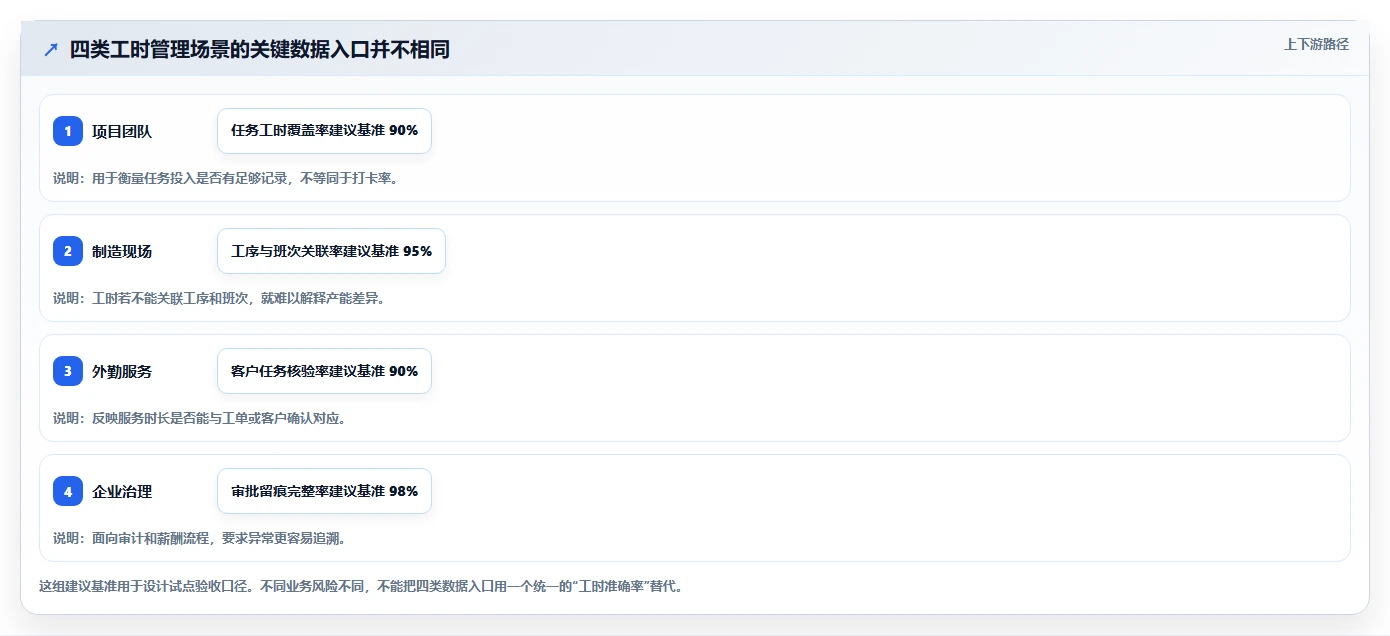
Task: Click the panel title 四类工时管理场景的关键数据入口并不相同
Action: point(259,50)
